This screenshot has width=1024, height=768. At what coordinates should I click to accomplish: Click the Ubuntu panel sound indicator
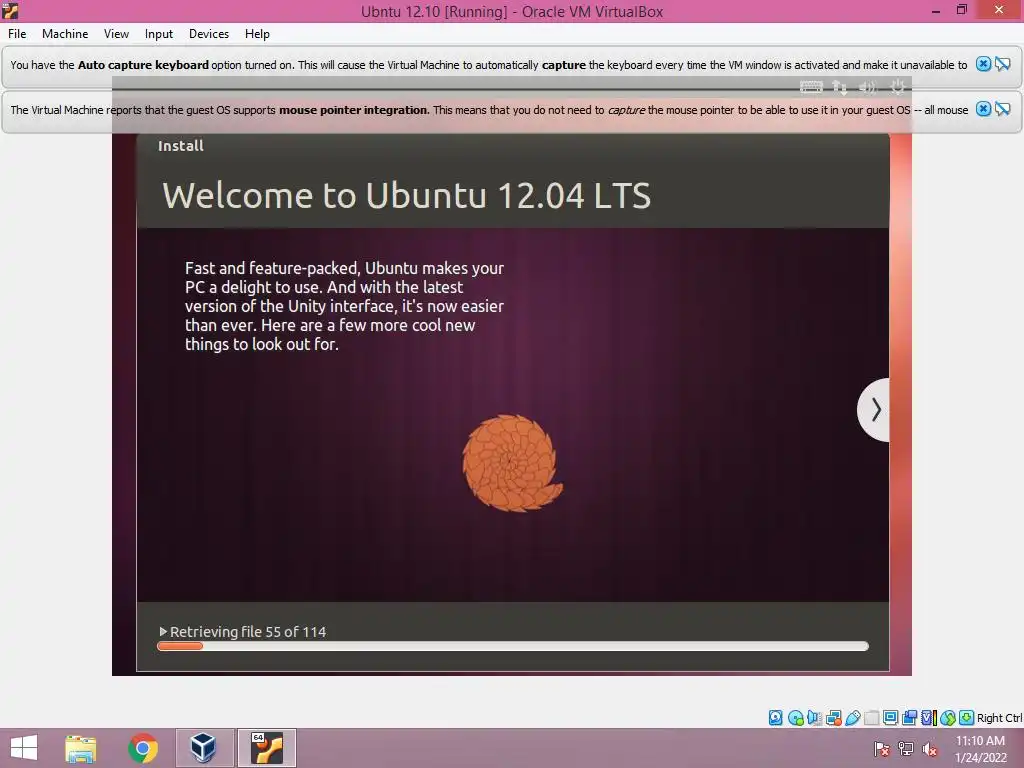[868, 87]
